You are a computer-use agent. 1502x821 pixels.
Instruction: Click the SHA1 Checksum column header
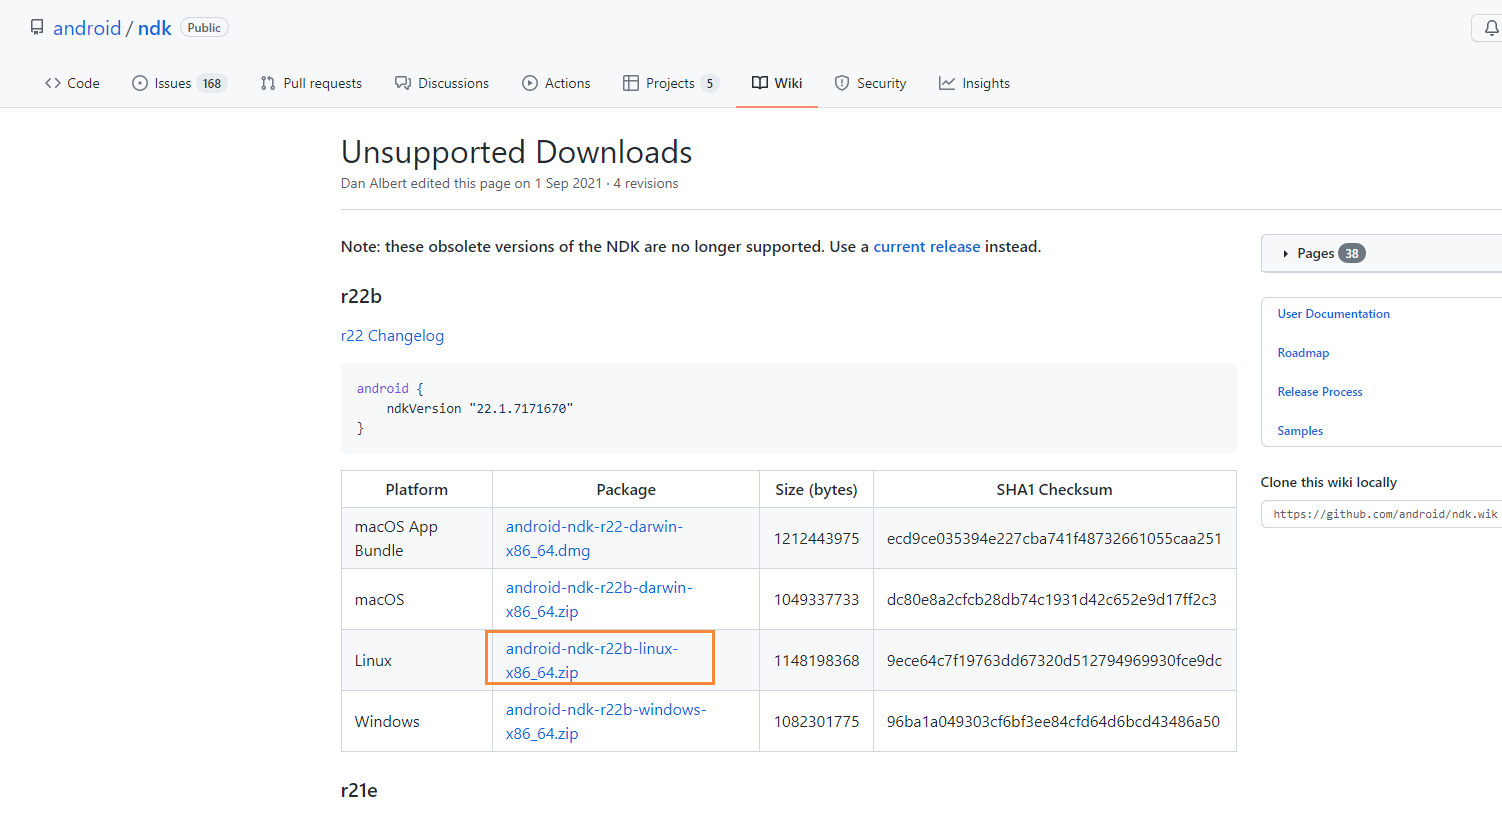point(1054,489)
